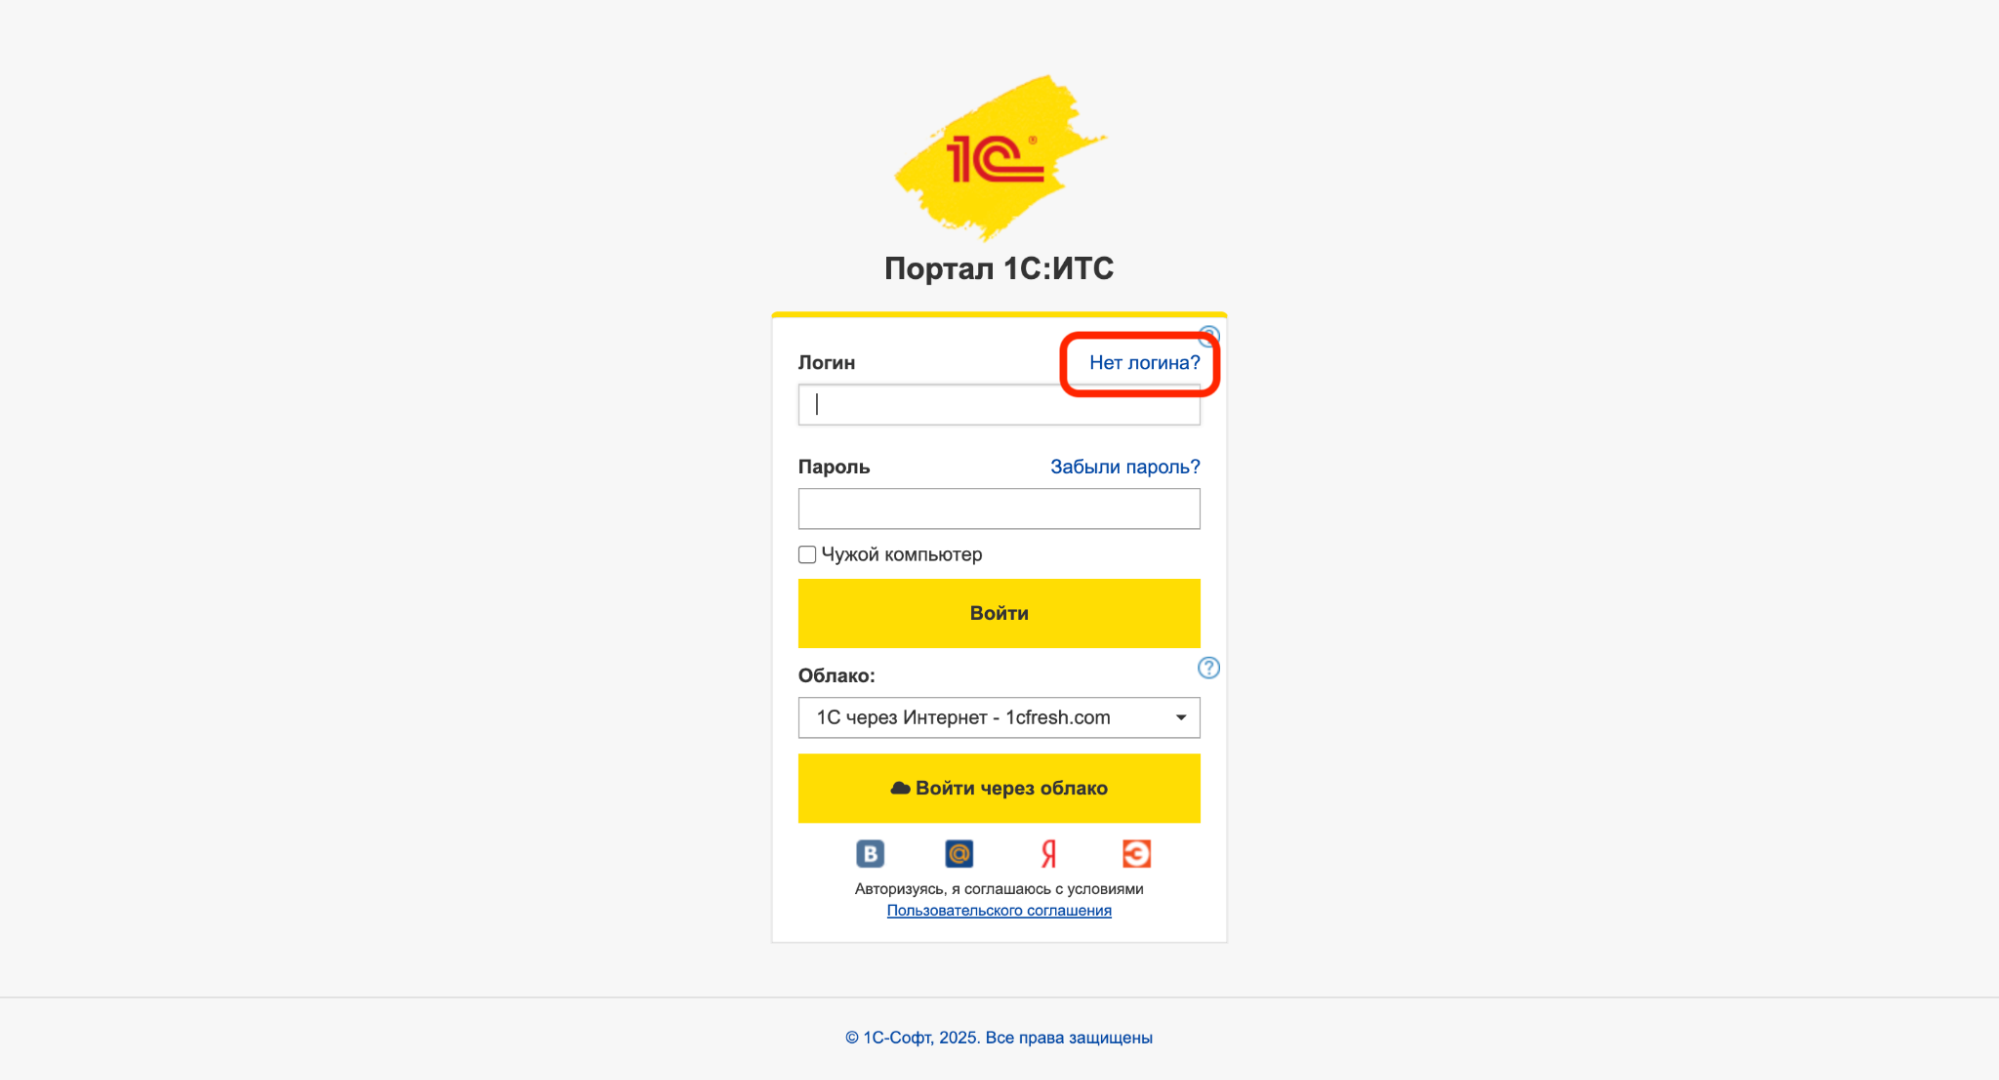Click the Пароль field label
Screen dimensions: 1999x1080
834,467
